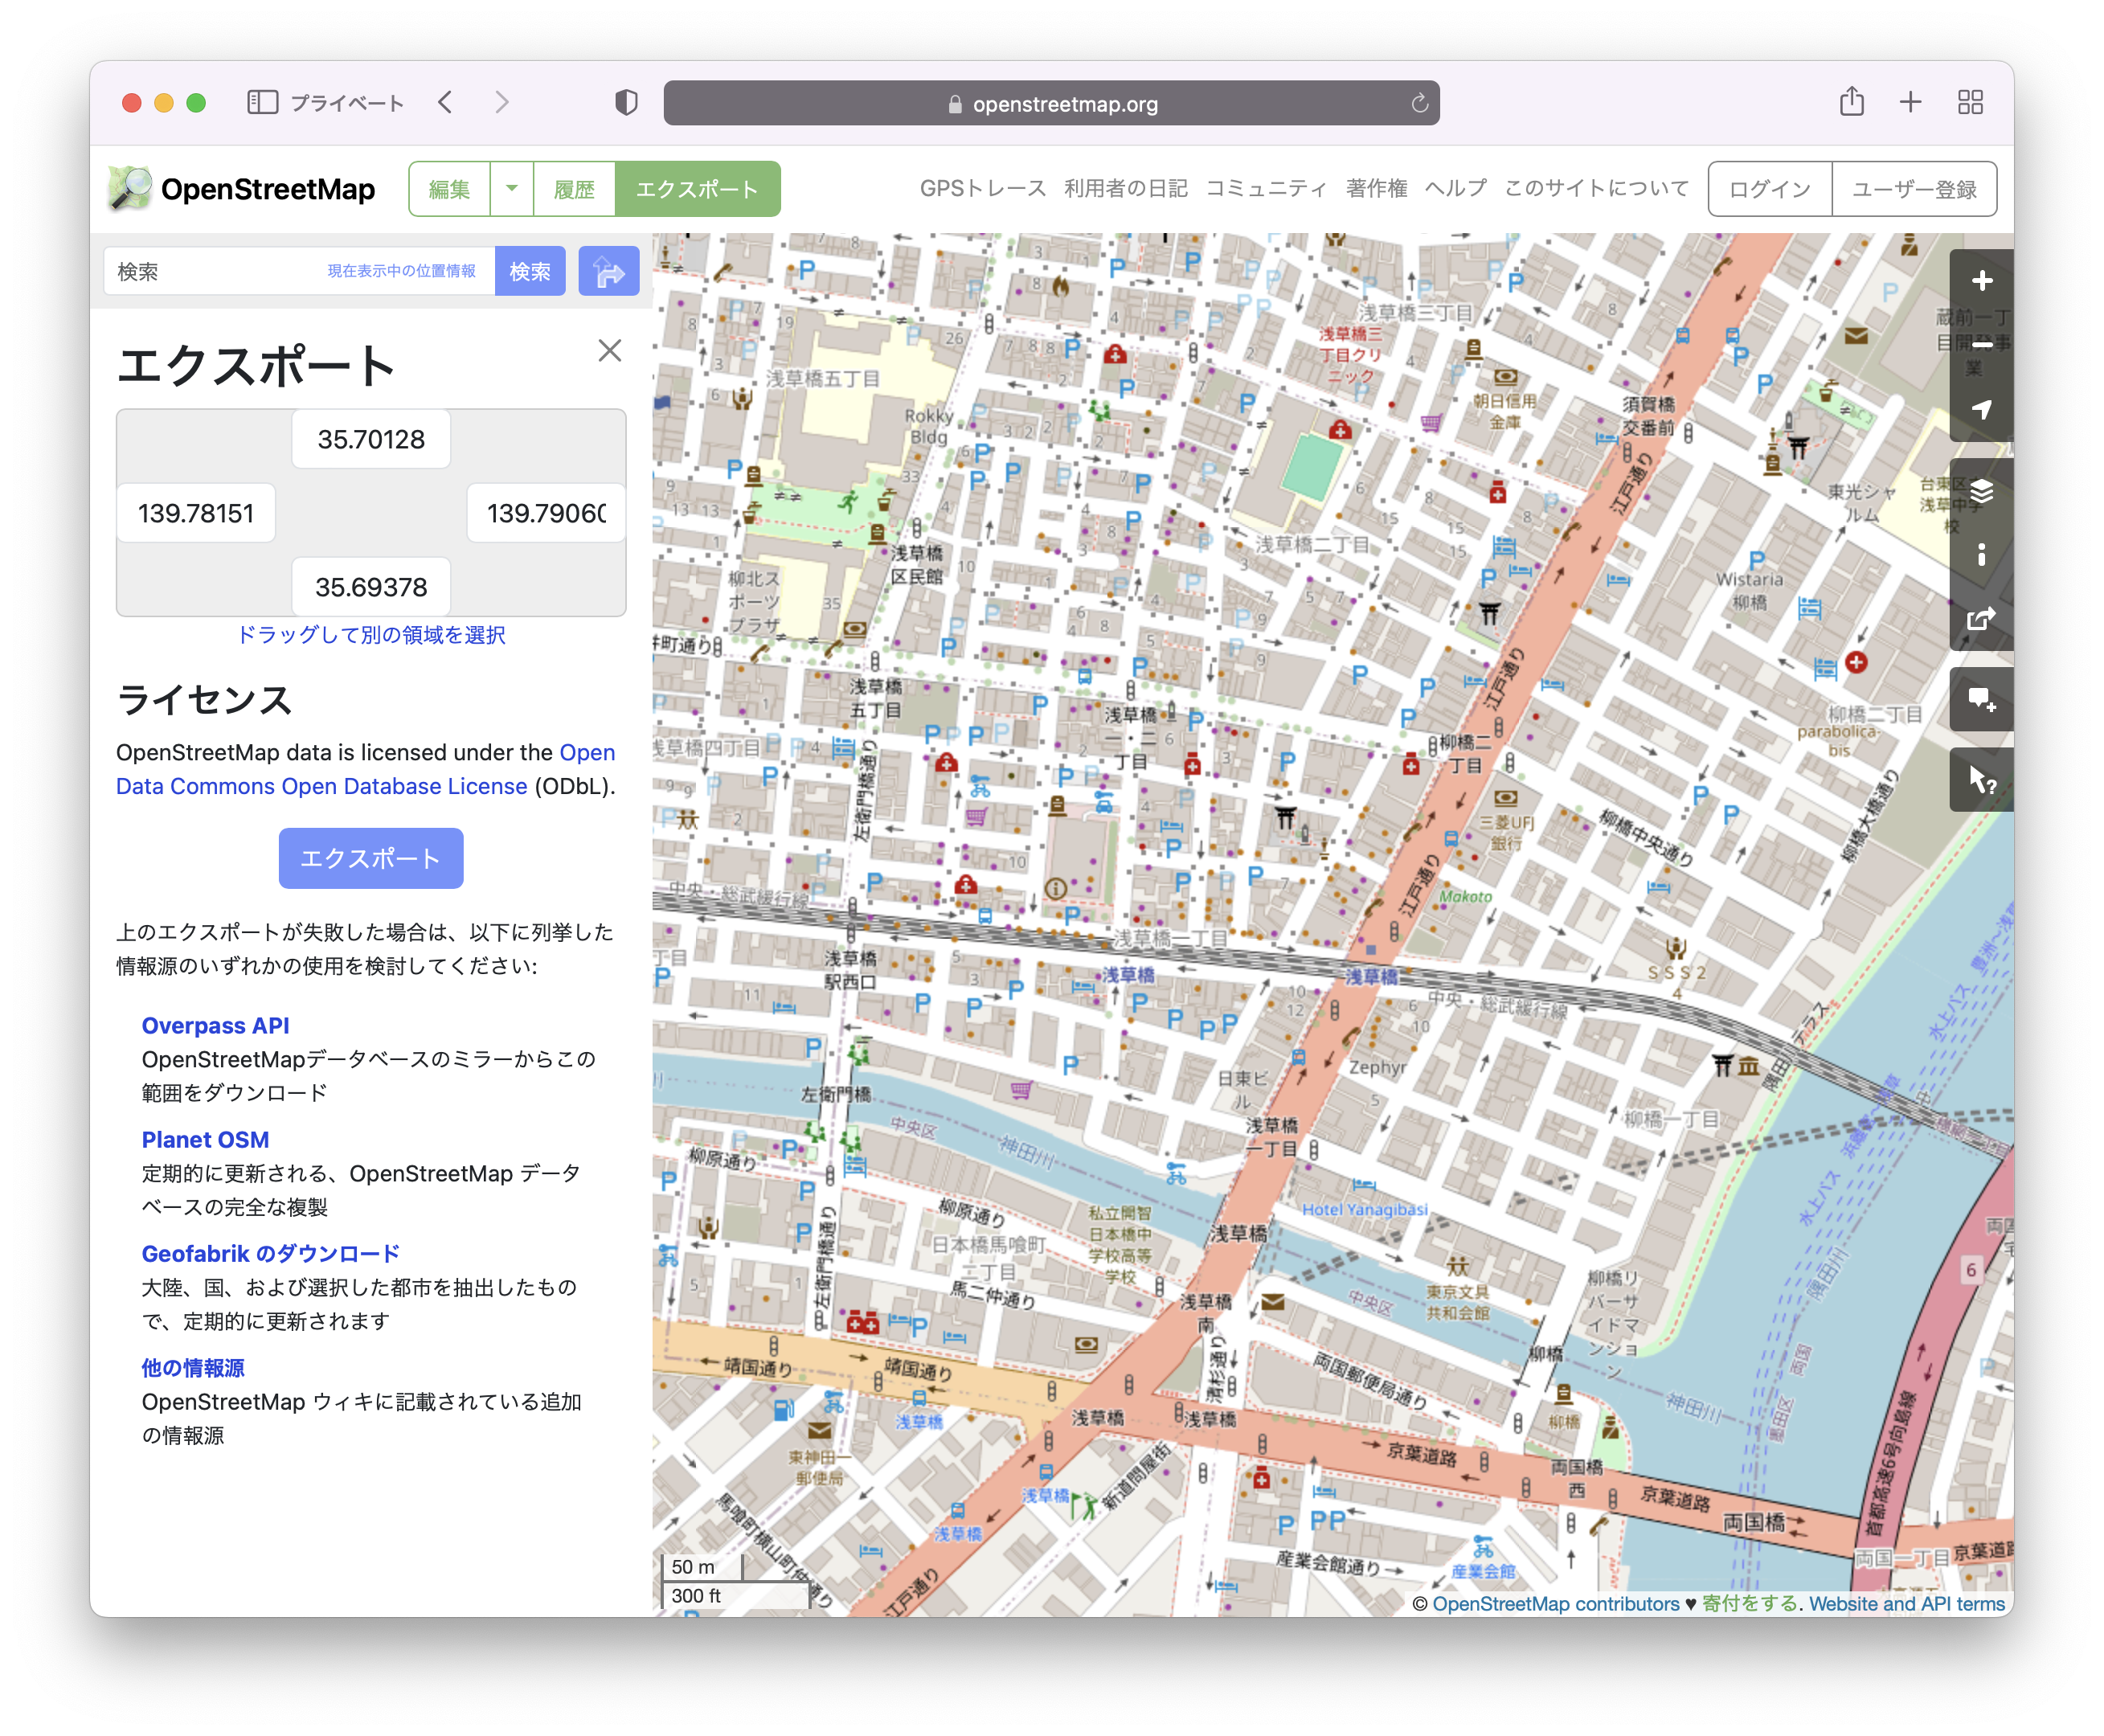Close the export panel with the X
This screenshot has width=2104, height=1736.
610,351
